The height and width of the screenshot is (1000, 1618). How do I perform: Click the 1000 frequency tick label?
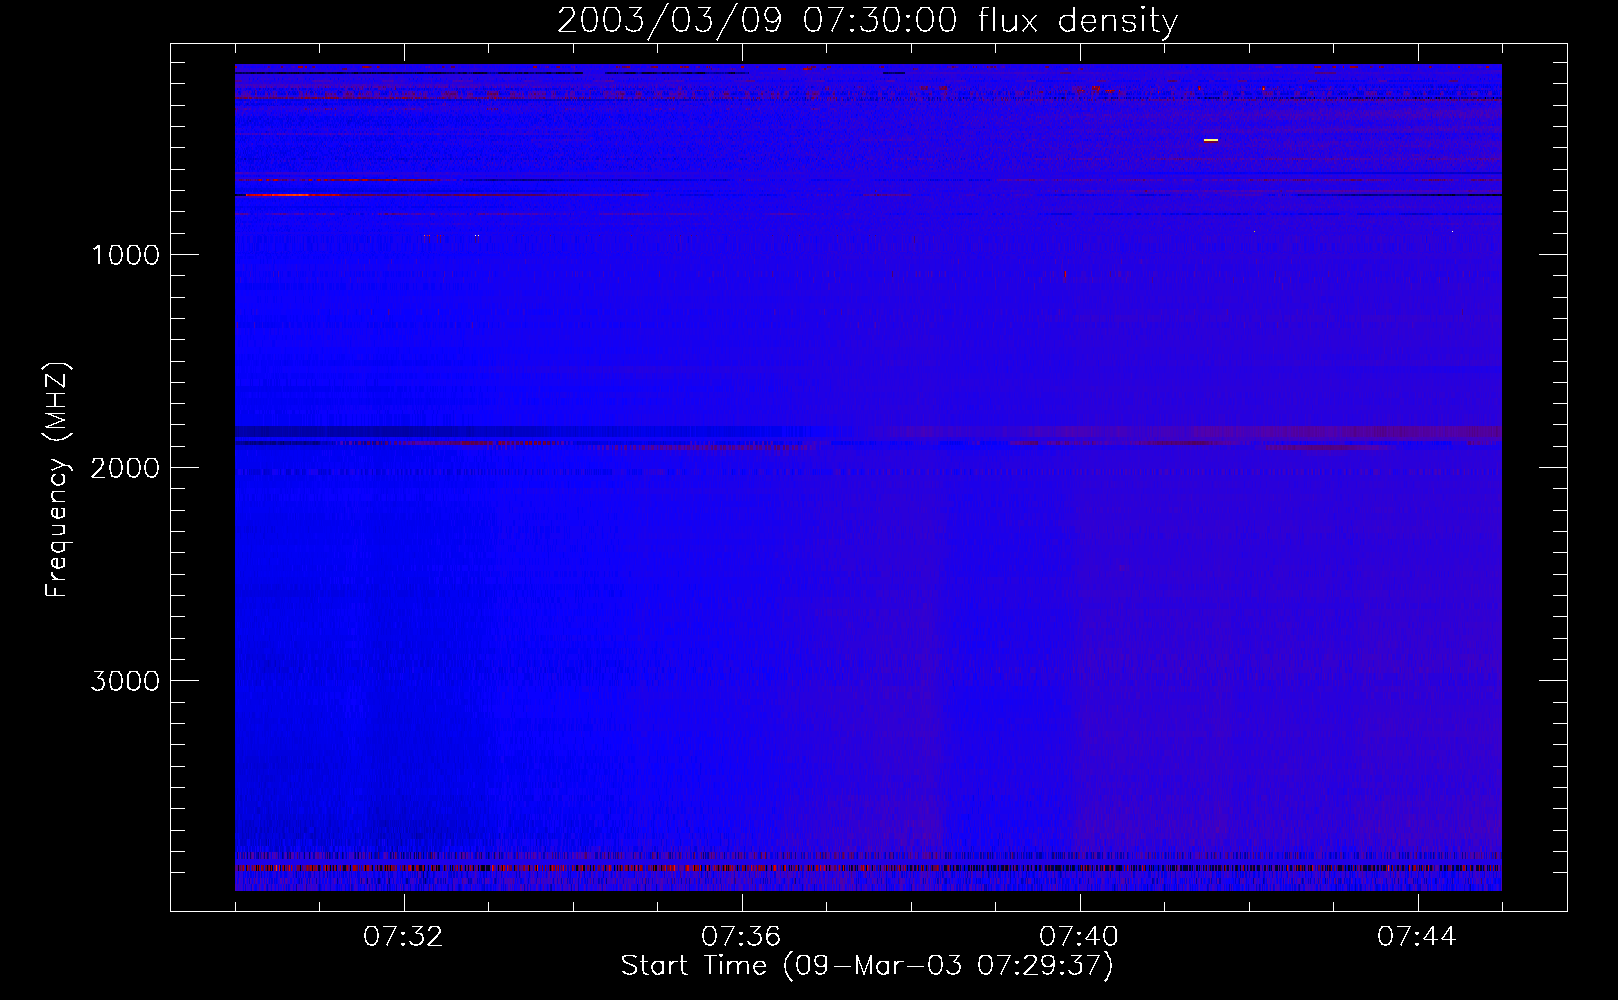(x=125, y=255)
